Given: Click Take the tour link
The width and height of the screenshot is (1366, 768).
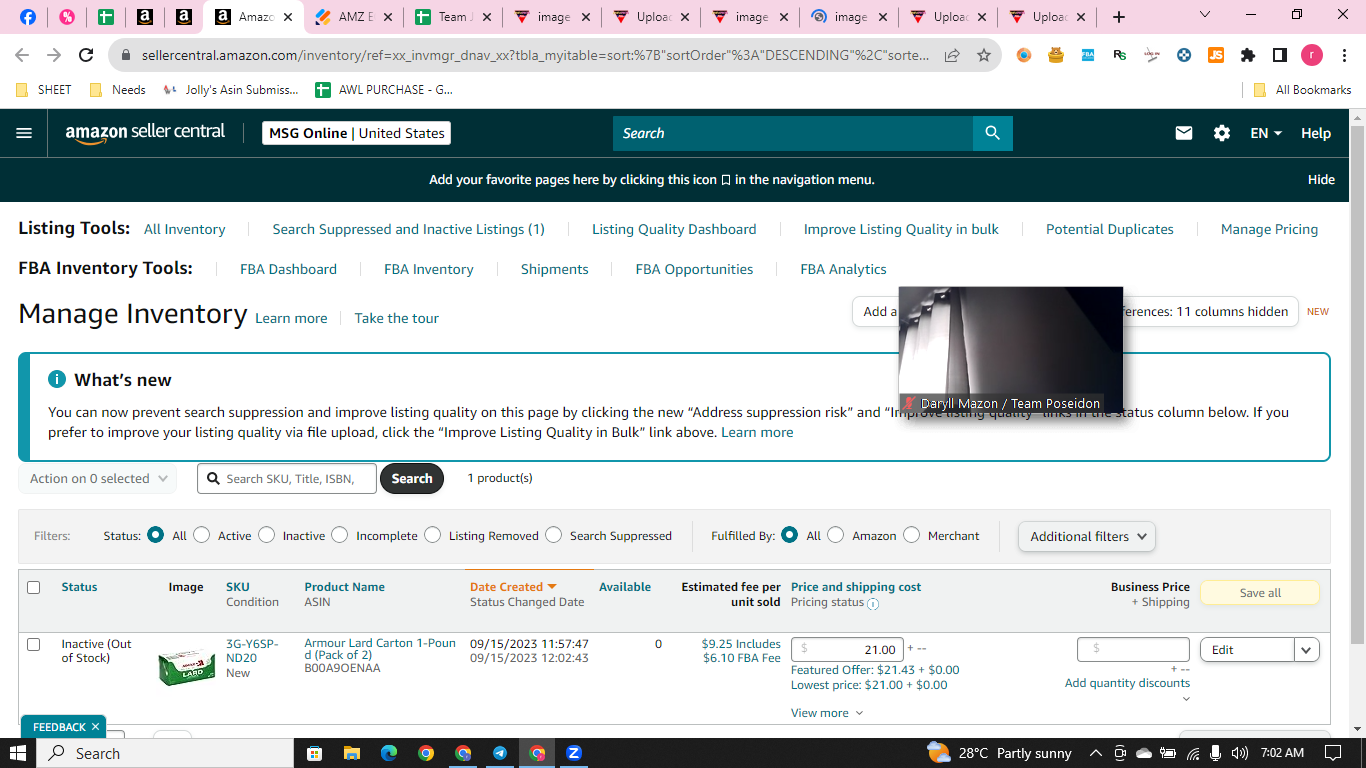Looking at the screenshot, I should pyautogui.click(x=397, y=318).
